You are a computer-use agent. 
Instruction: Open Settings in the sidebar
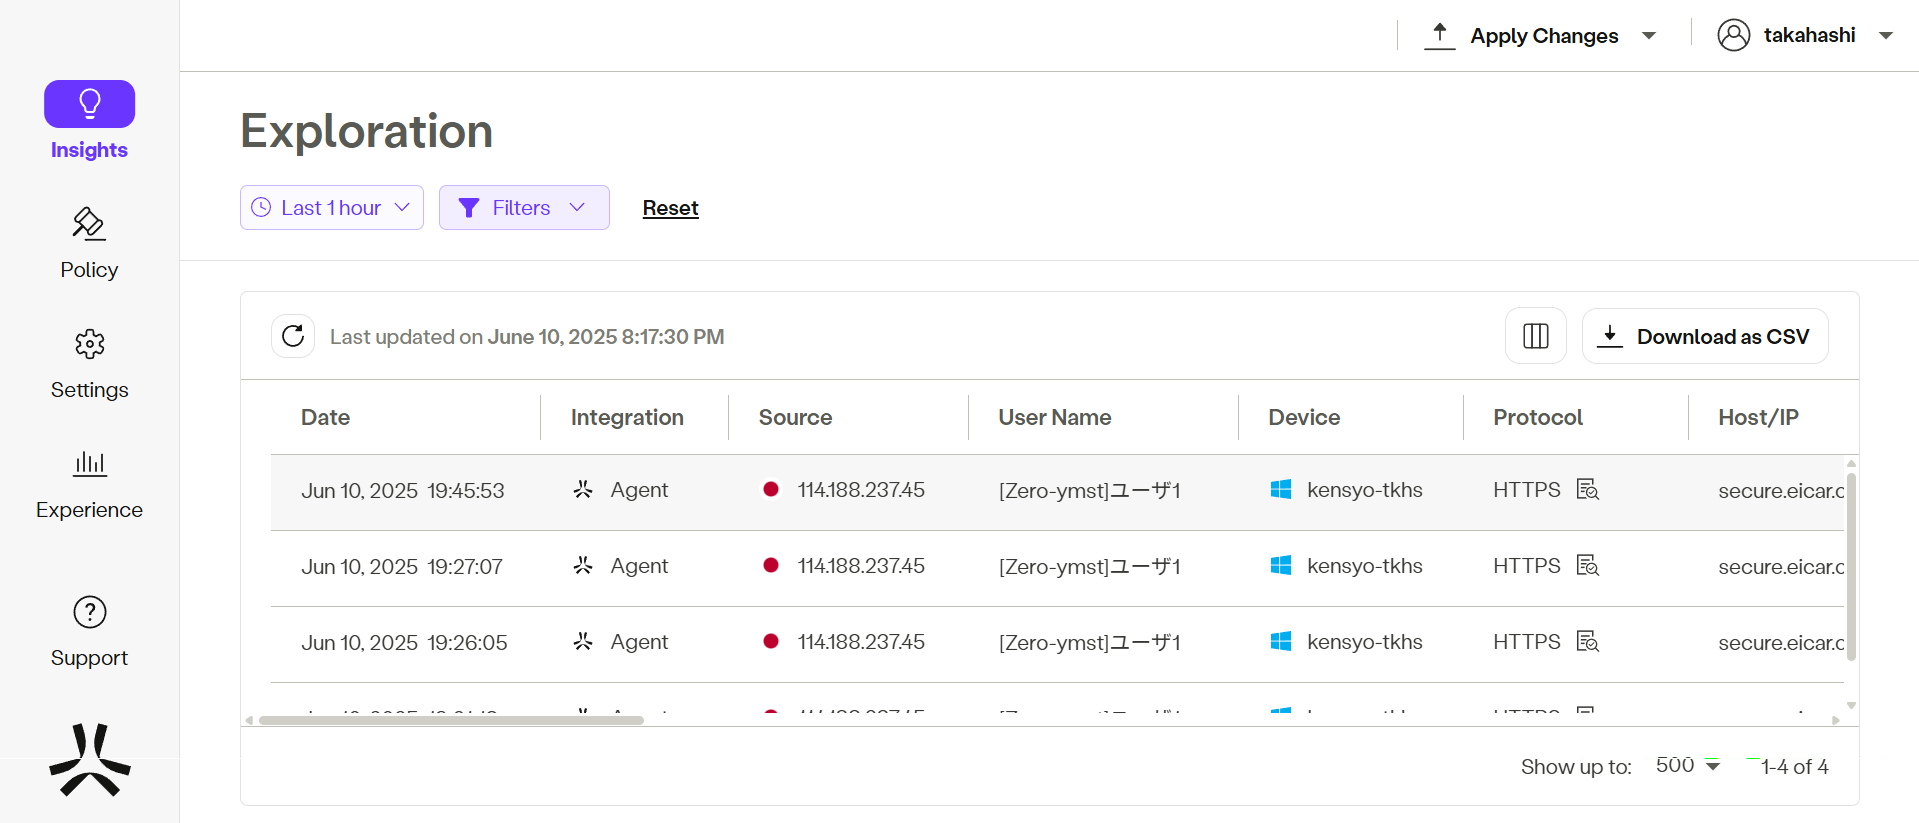click(x=89, y=363)
